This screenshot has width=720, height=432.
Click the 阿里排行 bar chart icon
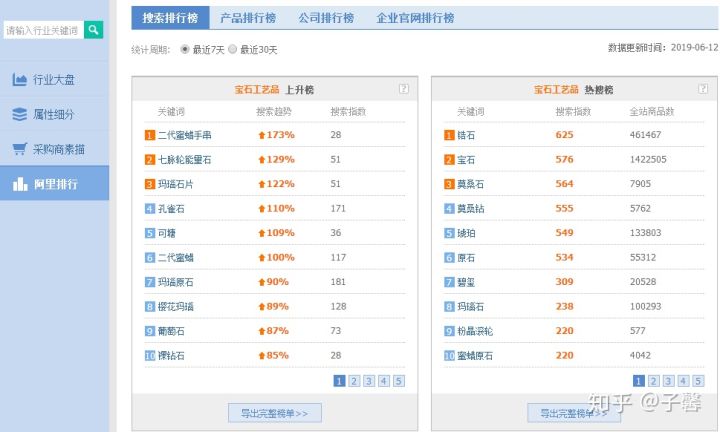(x=20, y=184)
